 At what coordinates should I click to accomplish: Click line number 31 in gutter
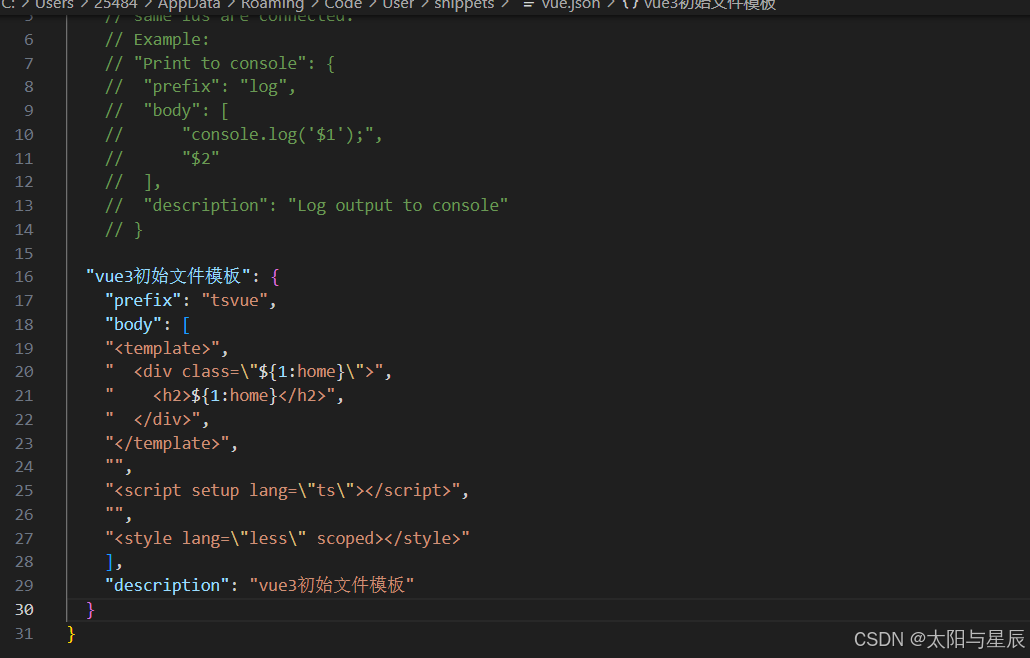pyautogui.click(x=24, y=634)
